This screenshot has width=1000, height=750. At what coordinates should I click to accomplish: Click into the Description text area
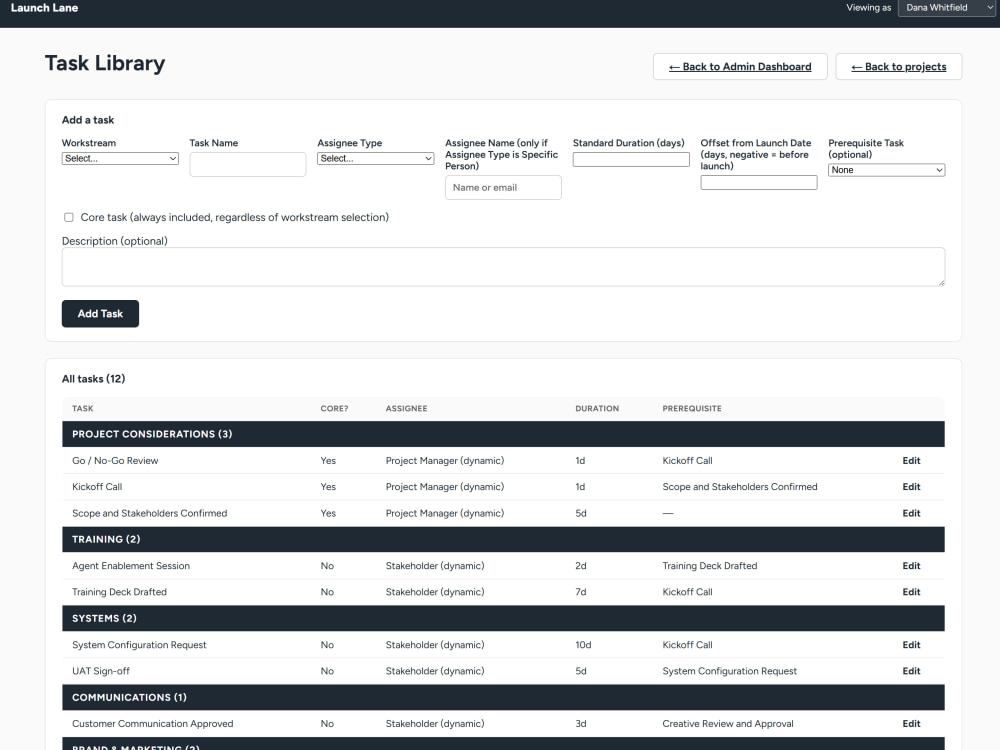click(x=503, y=267)
